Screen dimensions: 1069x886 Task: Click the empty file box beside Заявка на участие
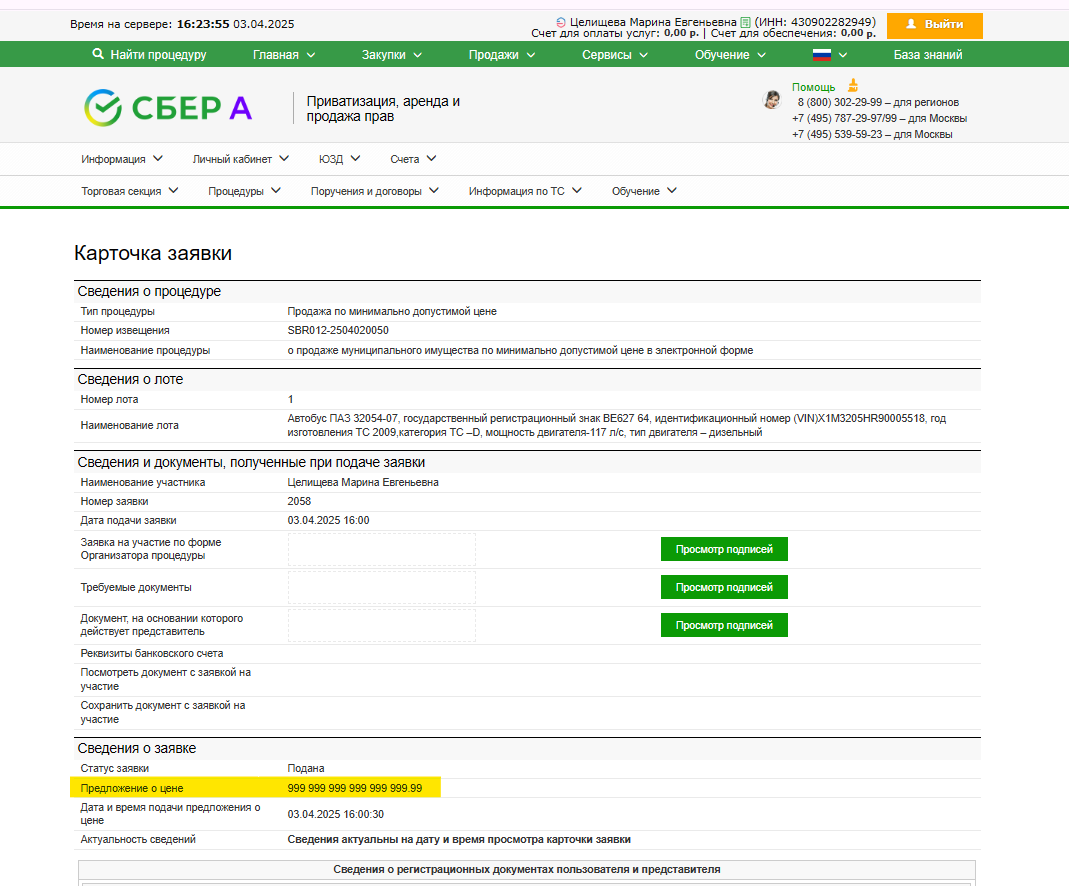point(382,549)
